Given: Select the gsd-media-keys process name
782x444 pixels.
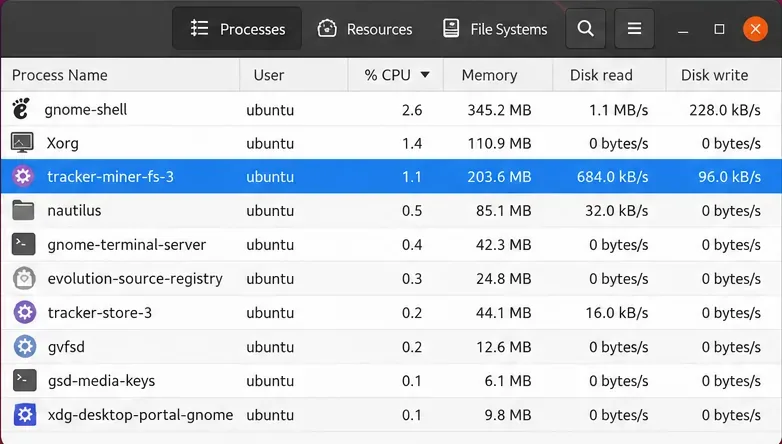Looking at the screenshot, I should 101,381.
